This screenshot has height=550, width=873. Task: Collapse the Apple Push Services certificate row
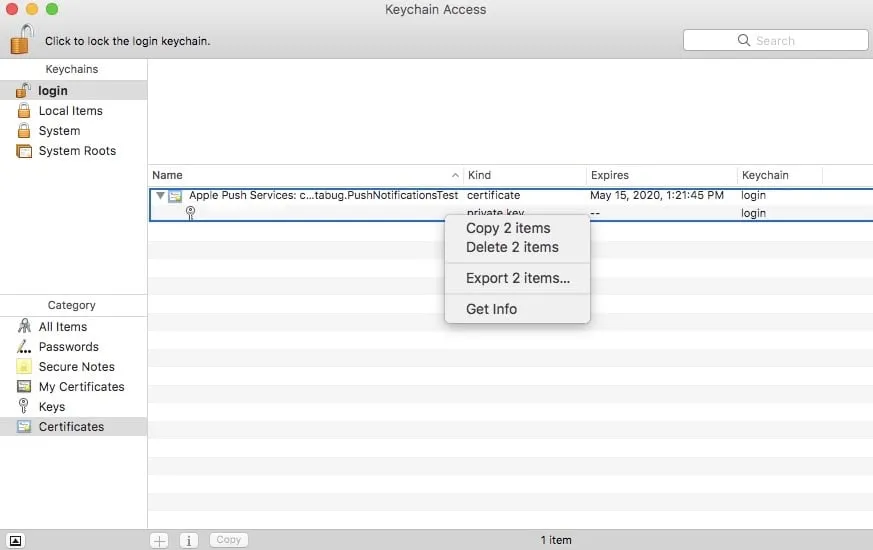point(160,195)
